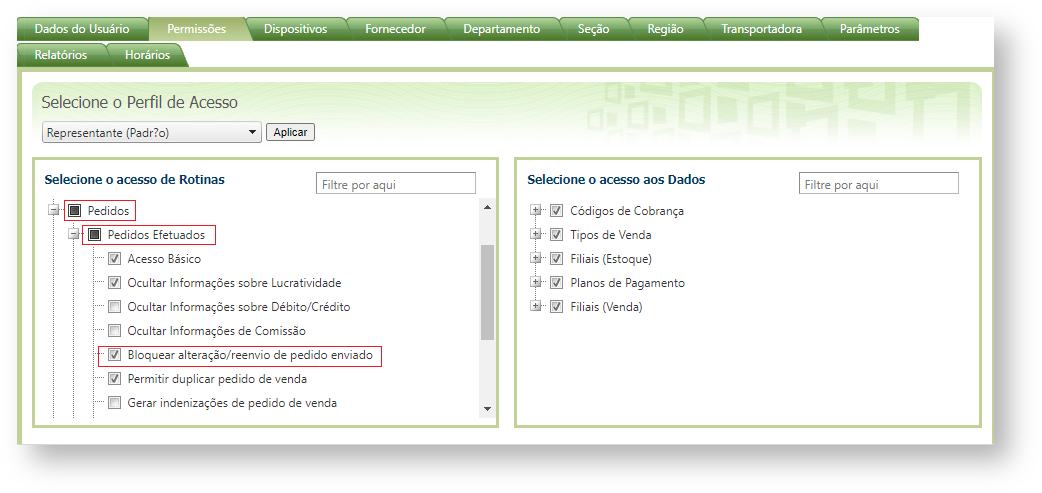Uncheck Bloquear alteração/reenvio de pedido enviado
Image resolution: width=1042 pixels, height=493 pixels.
114,355
